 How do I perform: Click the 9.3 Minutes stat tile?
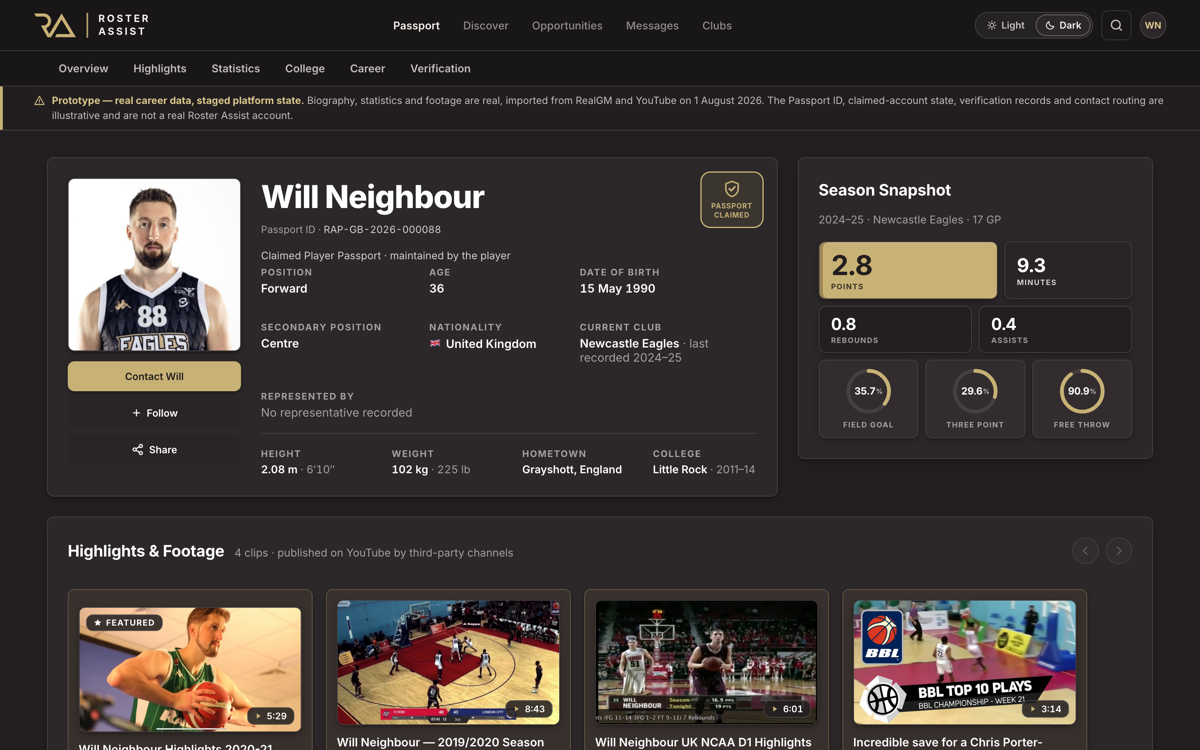click(x=1068, y=270)
